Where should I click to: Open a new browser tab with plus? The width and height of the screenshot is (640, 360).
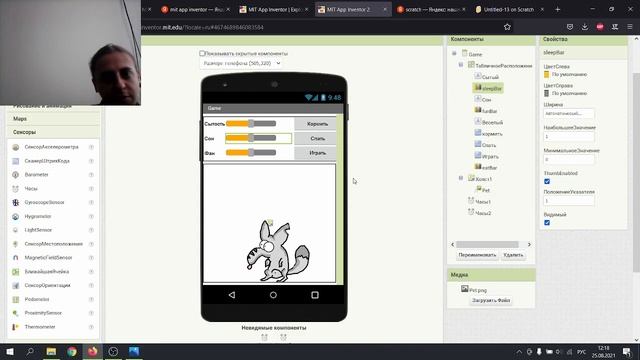pos(558,9)
